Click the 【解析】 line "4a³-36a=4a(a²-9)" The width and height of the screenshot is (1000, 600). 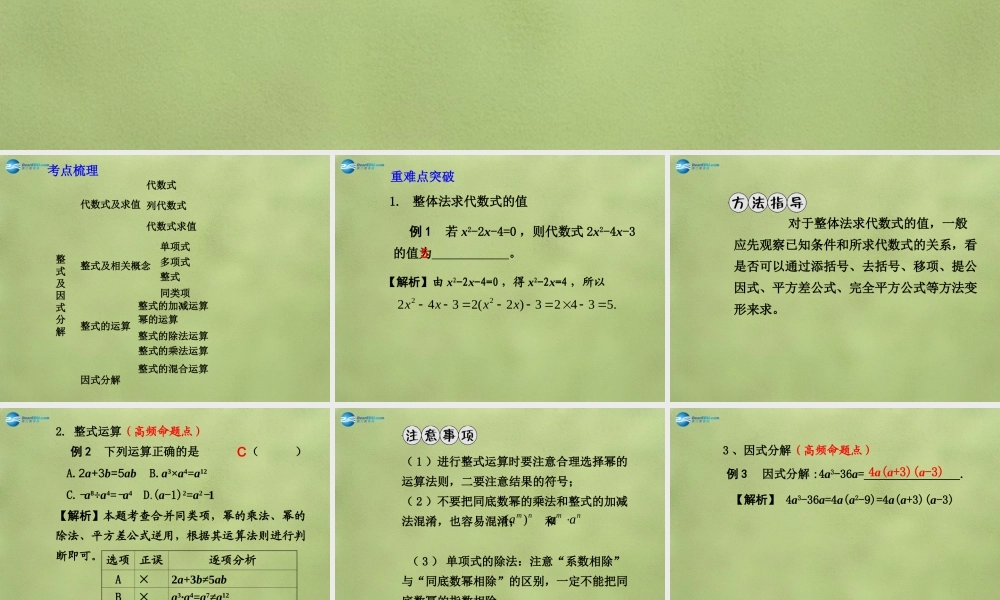843,500
